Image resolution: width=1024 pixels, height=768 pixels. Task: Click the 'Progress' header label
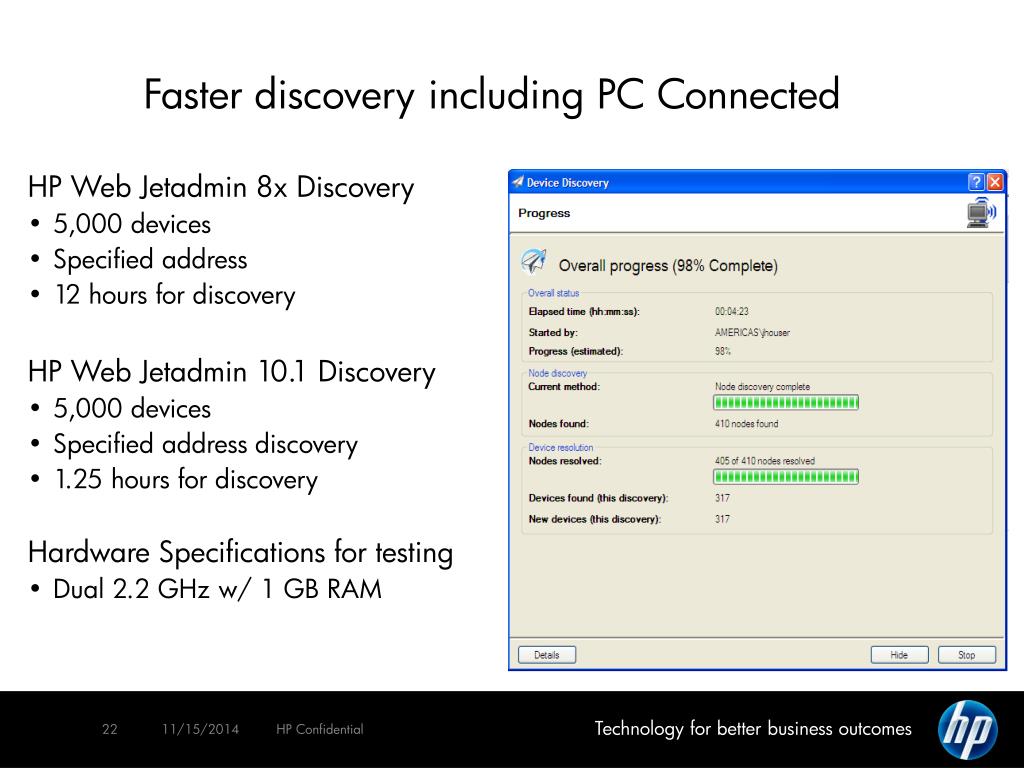click(x=544, y=213)
